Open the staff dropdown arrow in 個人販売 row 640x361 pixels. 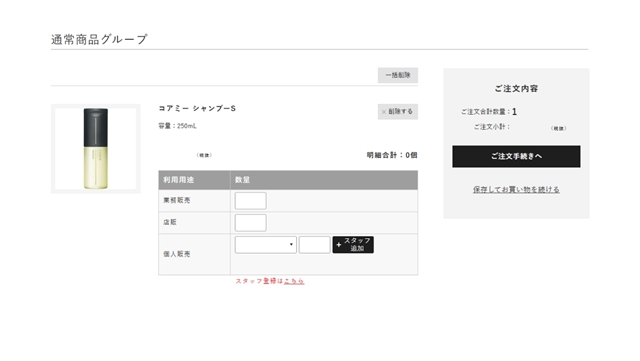[x=291, y=245]
